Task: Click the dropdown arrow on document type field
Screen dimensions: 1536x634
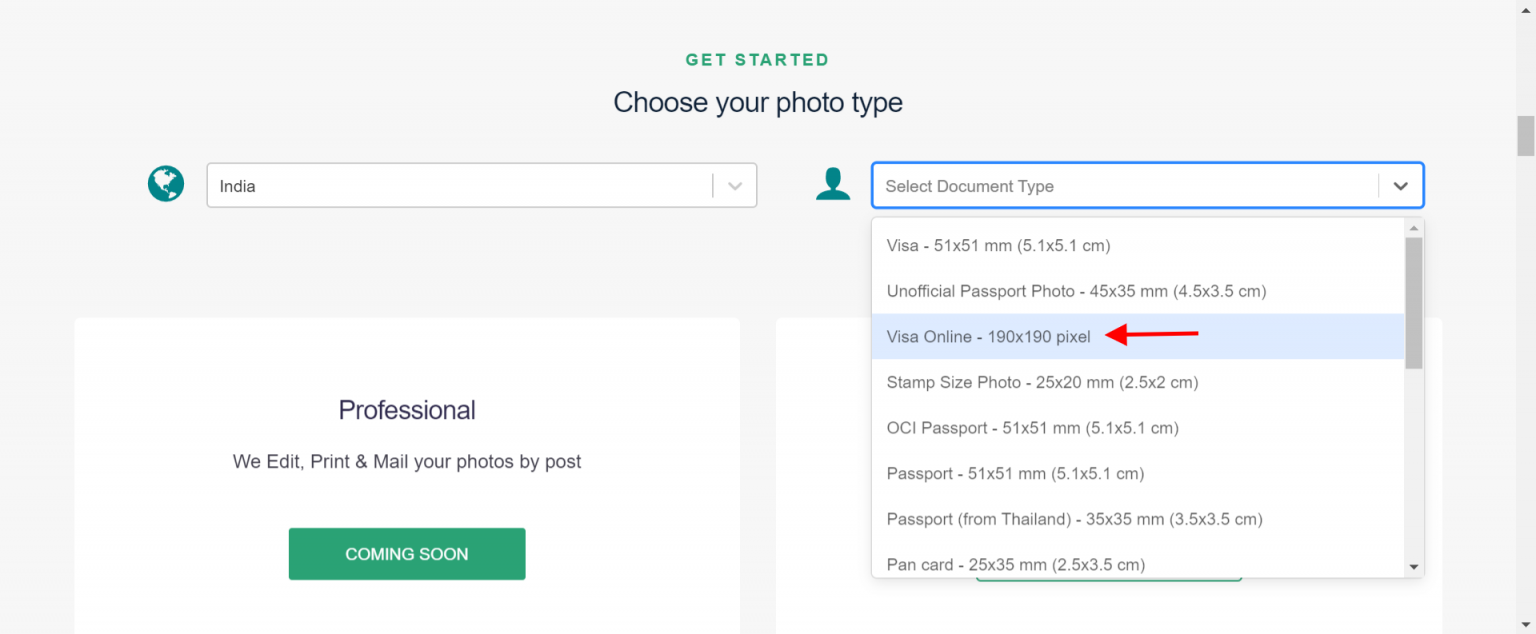Action: [1400, 185]
